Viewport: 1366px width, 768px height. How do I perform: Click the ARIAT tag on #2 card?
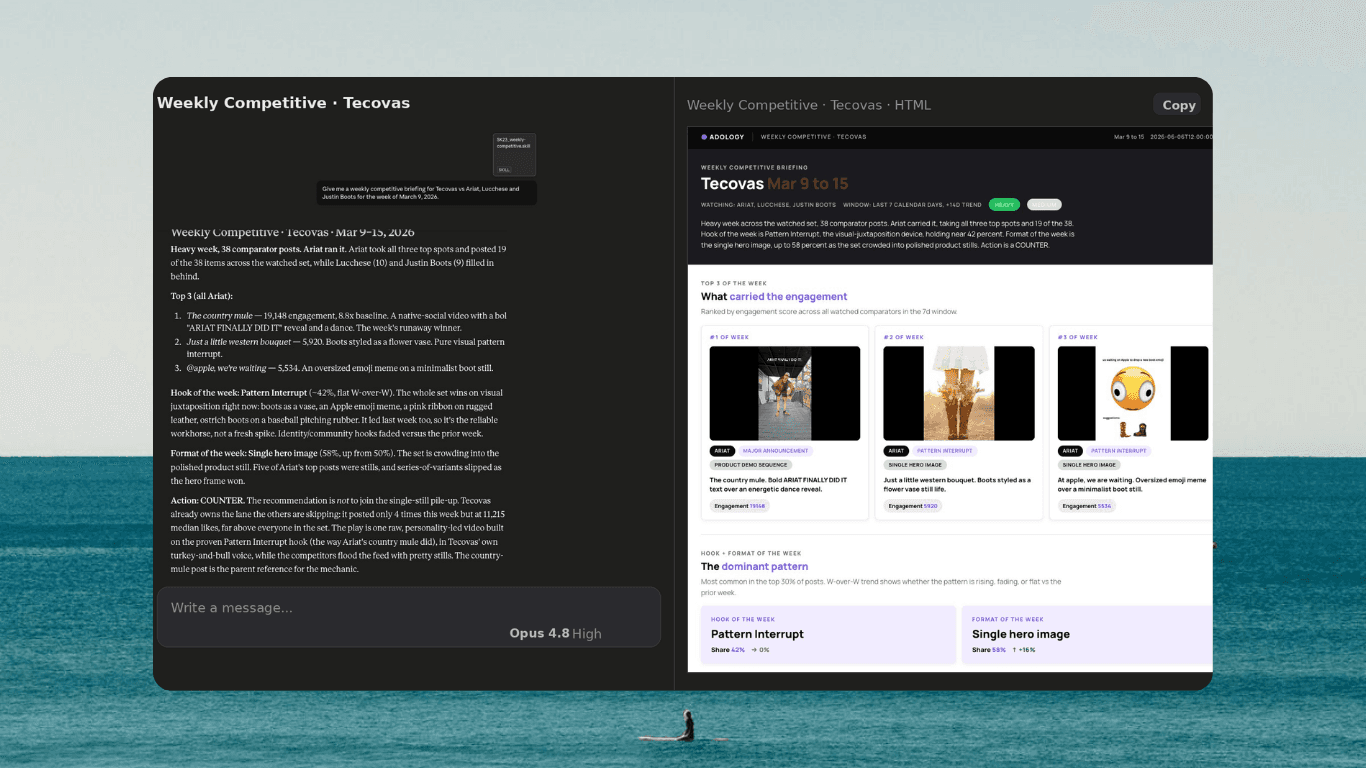click(x=896, y=451)
